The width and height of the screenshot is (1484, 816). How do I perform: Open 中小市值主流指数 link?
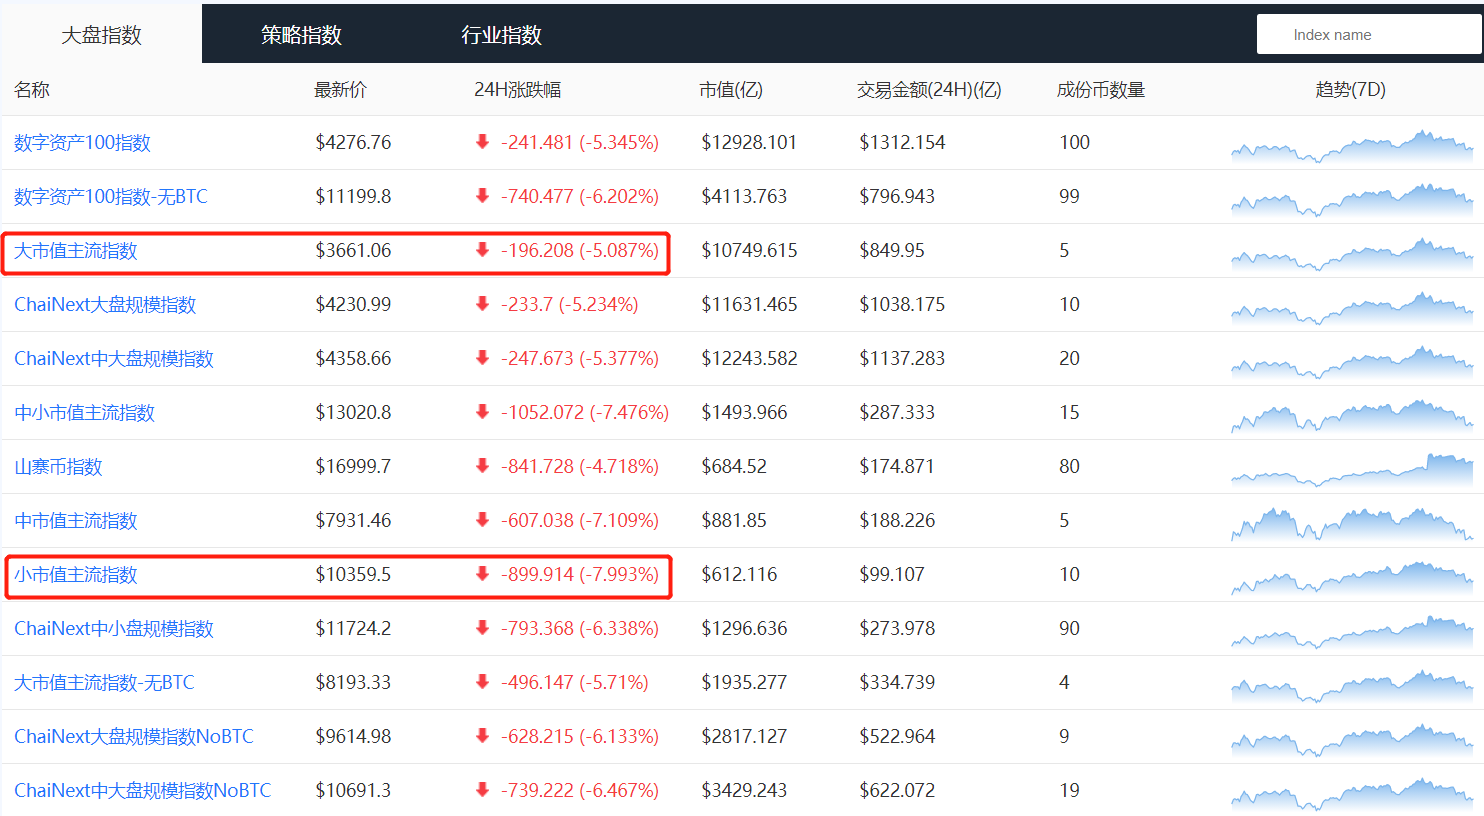[84, 413]
